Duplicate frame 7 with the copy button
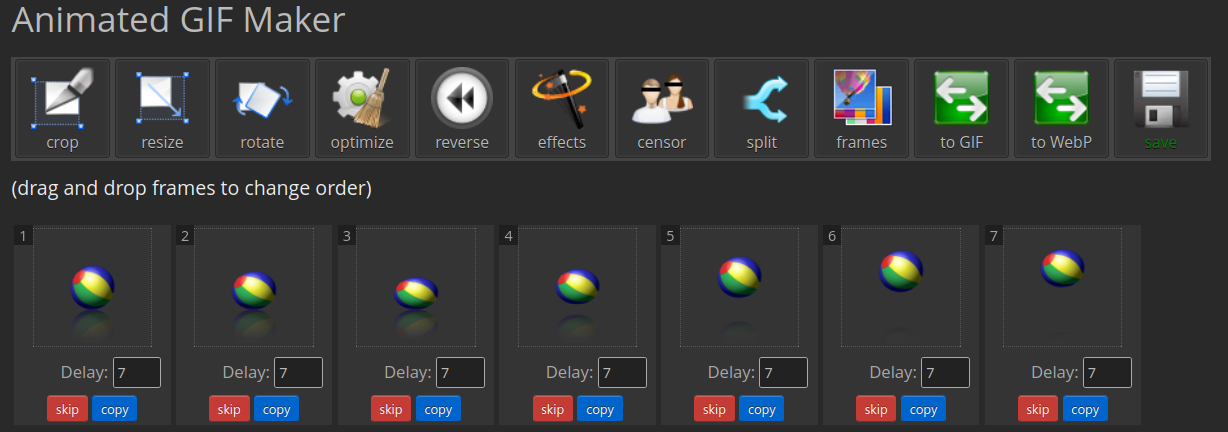The image size is (1228, 432). (x=1085, y=409)
